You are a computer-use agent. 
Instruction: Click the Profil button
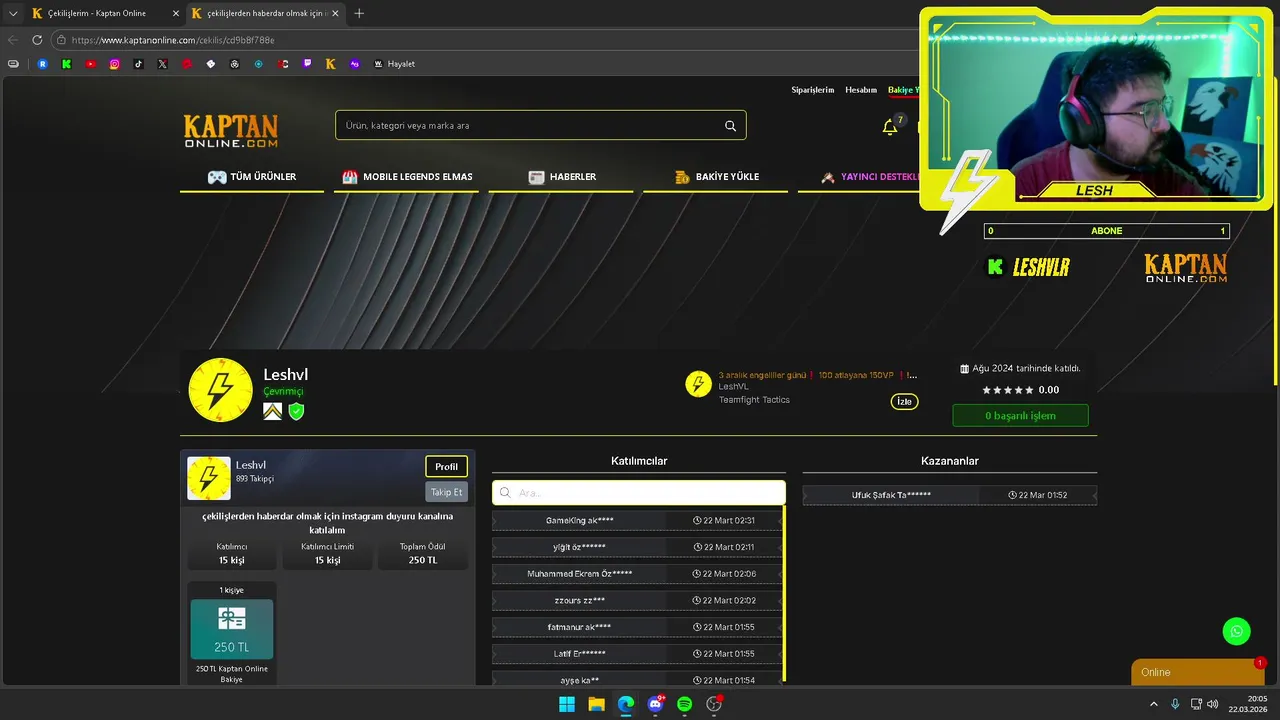446,467
